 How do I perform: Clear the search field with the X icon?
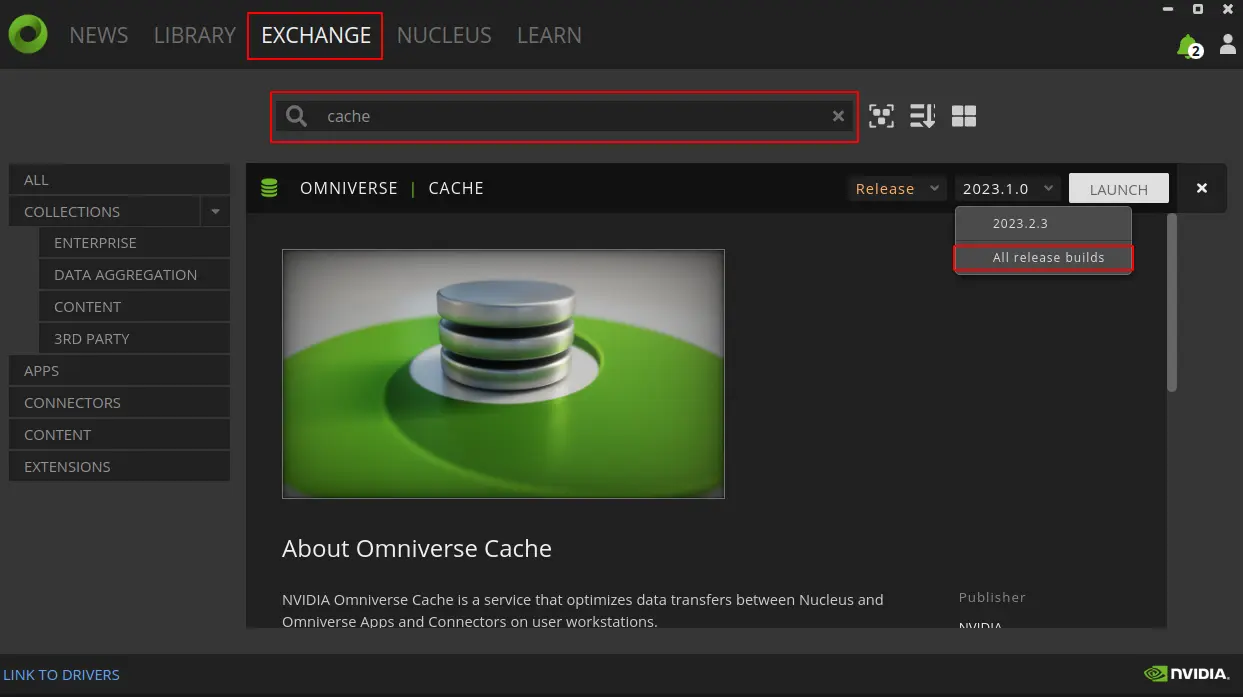tap(838, 116)
